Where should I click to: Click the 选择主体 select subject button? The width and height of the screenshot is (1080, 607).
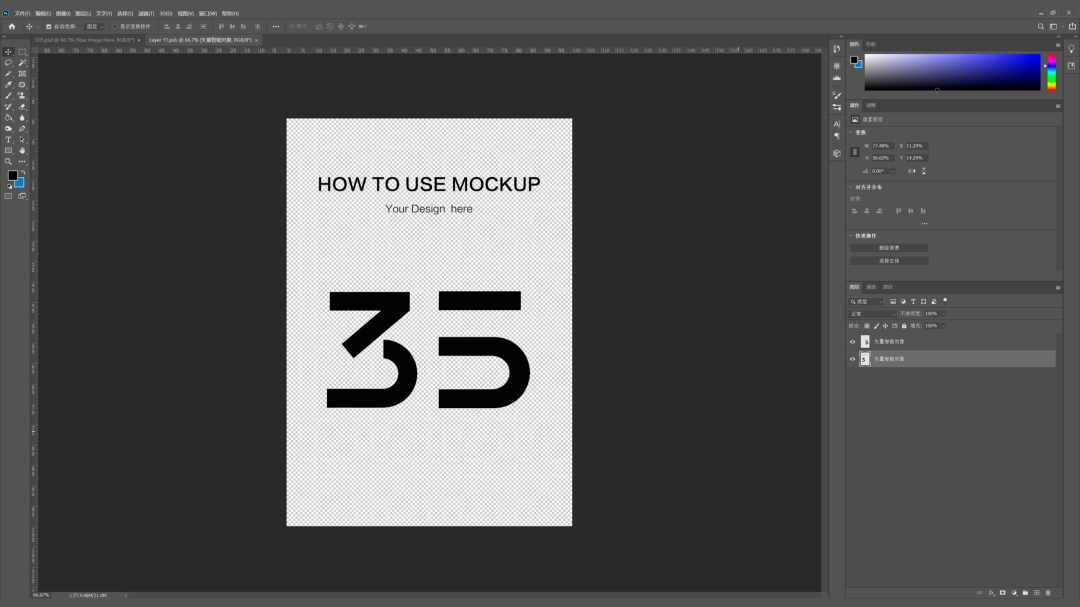coord(889,261)
